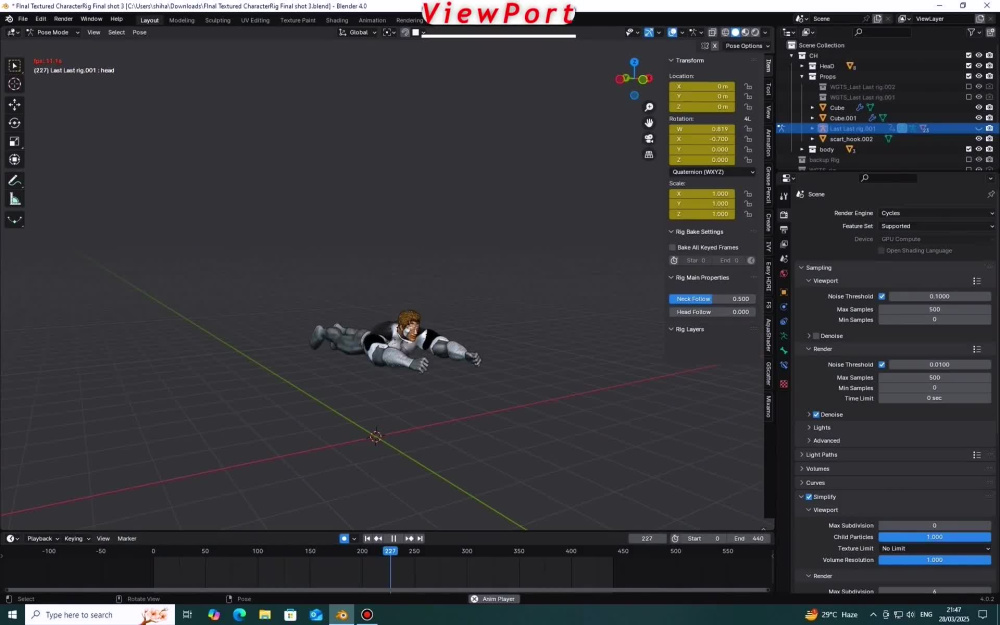Lock Location X transform
This screenshot has width=1000, height=625.
[x=747, y=86]
